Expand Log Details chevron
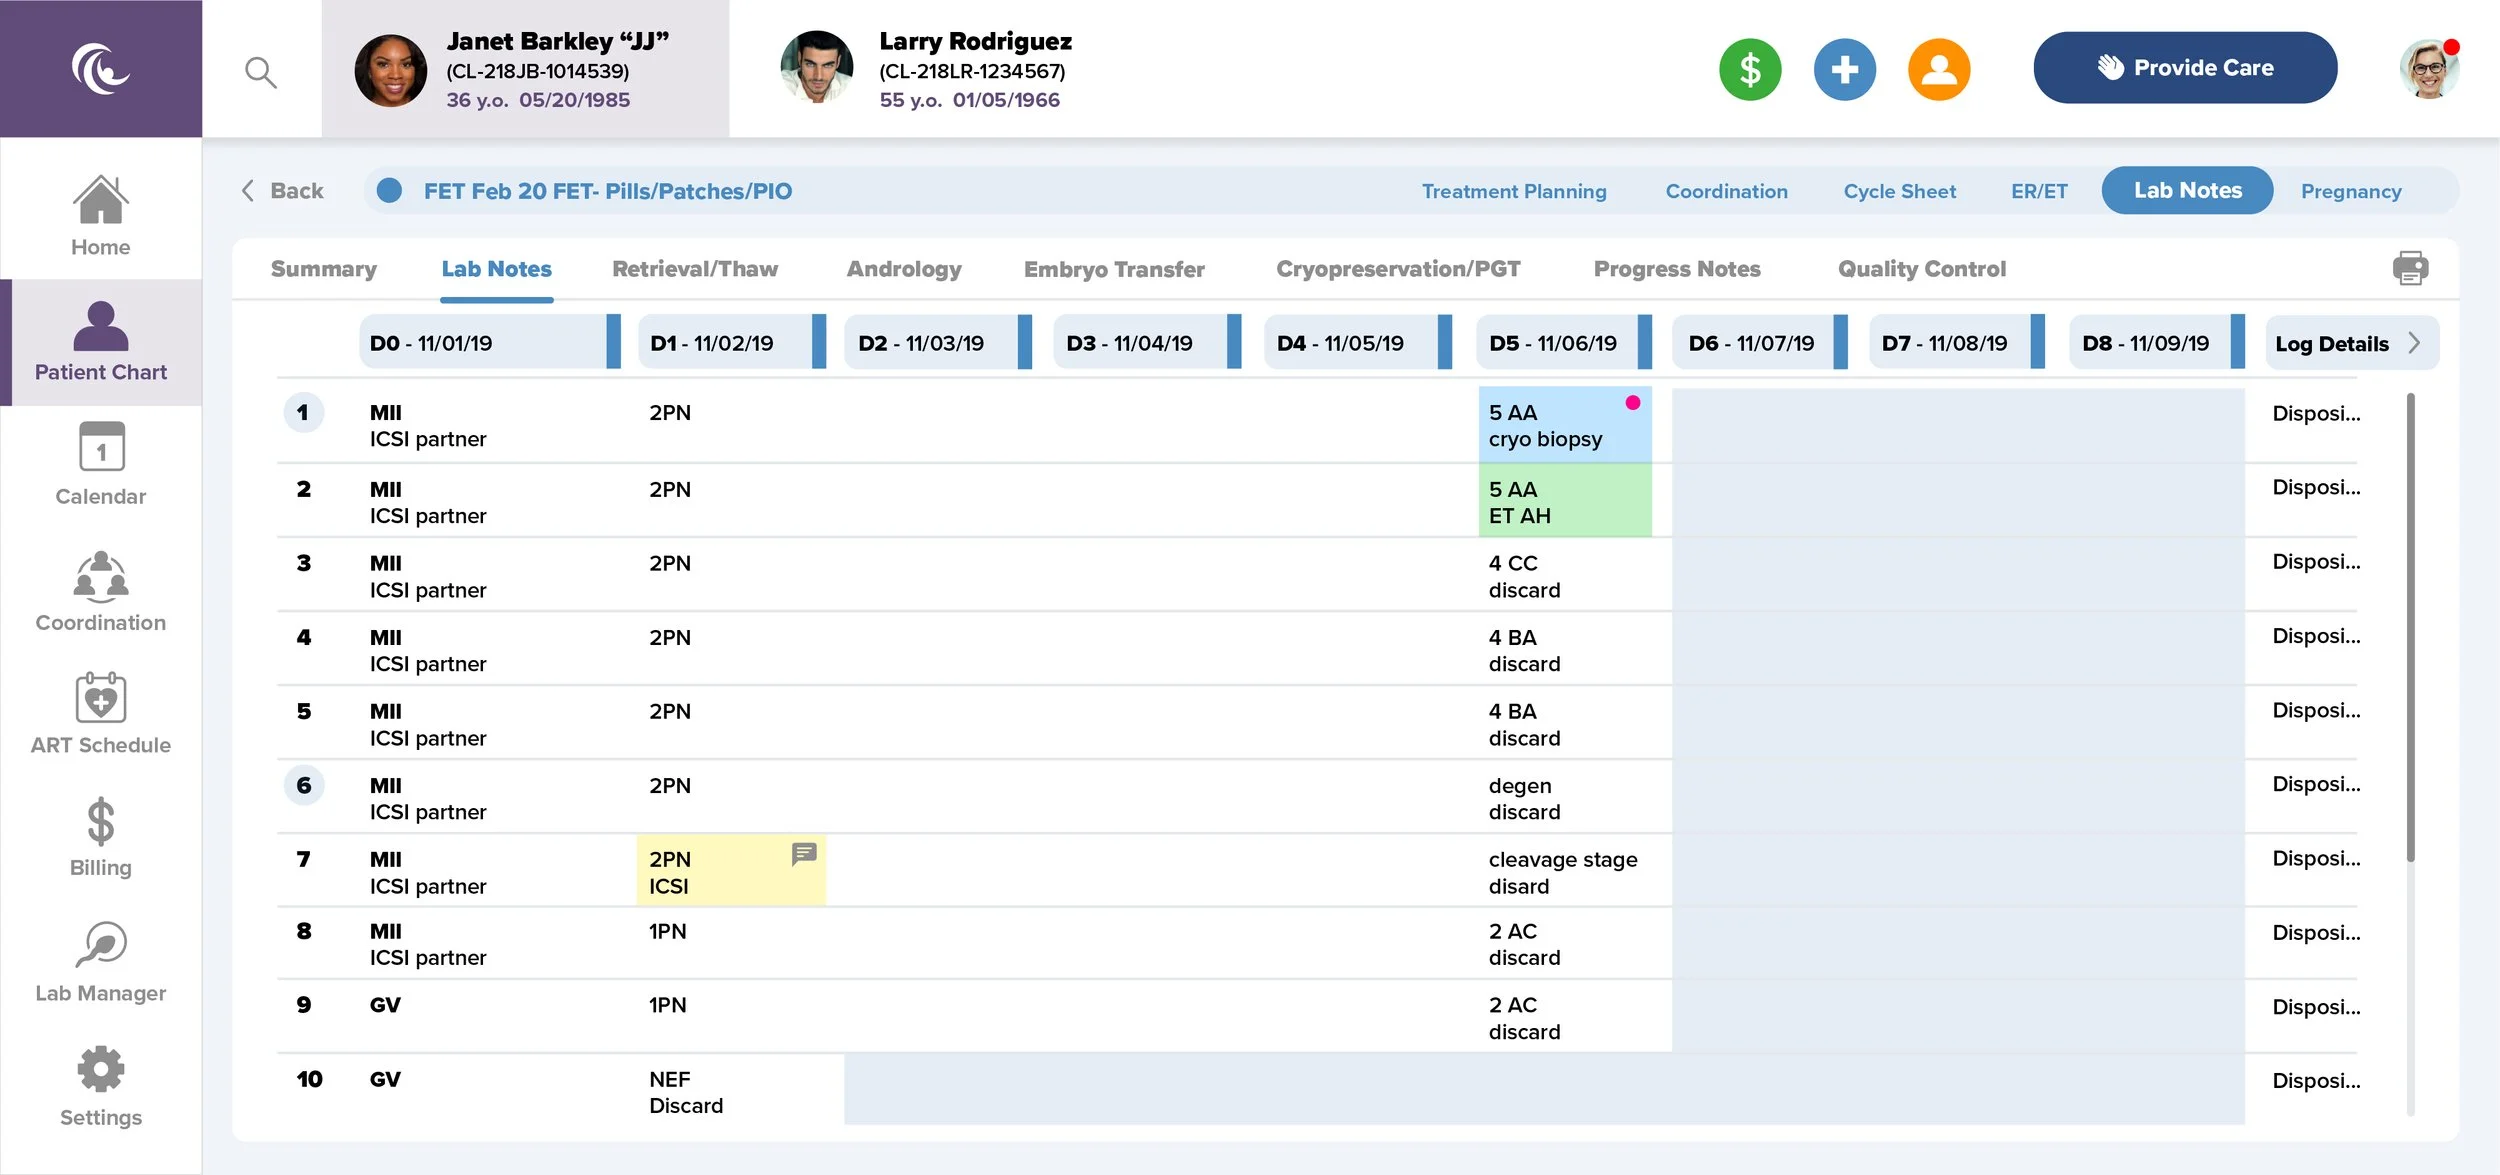The height and width of the screenshot is (1175, 2500). [x=2414, y=343]
